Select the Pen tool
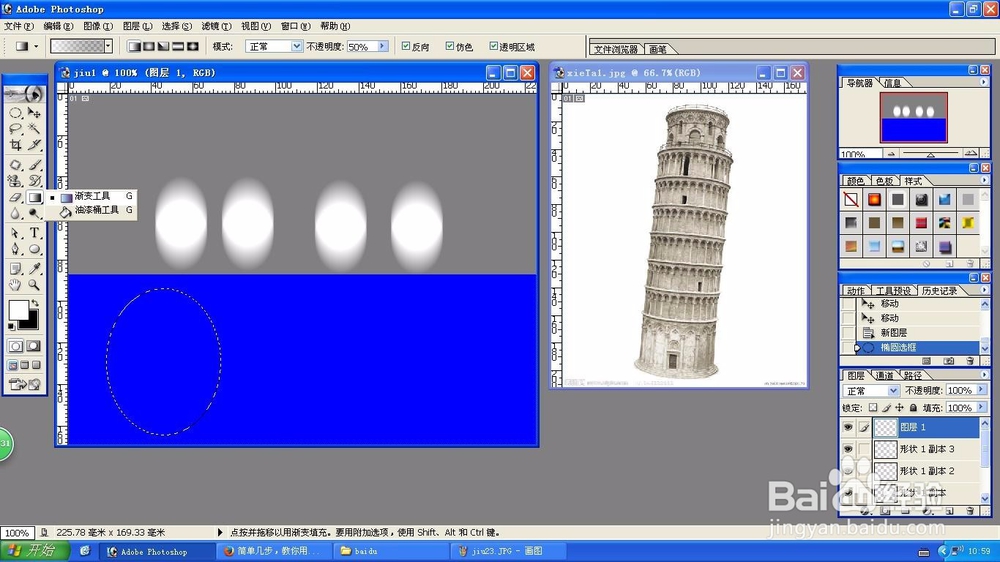The height and width of the screenshot is (562, 1000). (x=15, y=249)
